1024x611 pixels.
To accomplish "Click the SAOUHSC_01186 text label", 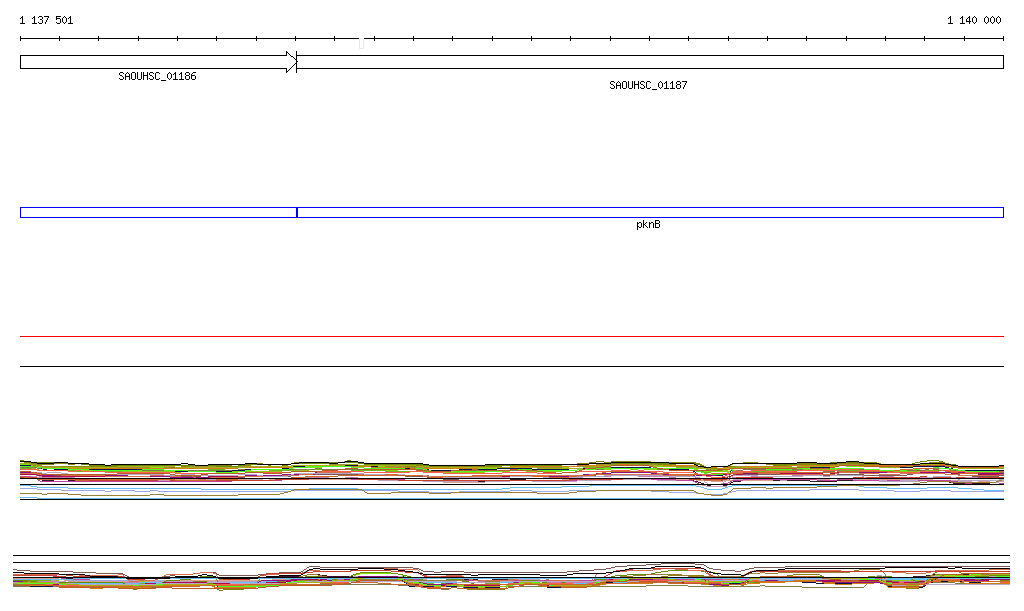I will pos(157,76).
